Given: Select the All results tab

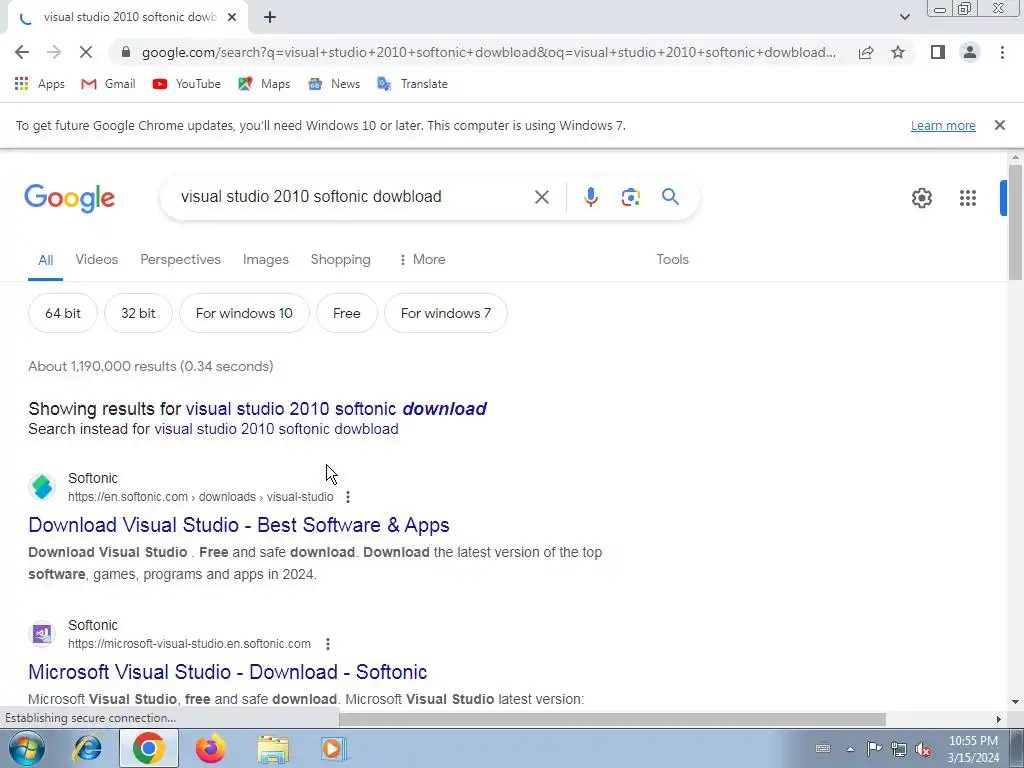Looking at the screenshot, I should [45, 260].
